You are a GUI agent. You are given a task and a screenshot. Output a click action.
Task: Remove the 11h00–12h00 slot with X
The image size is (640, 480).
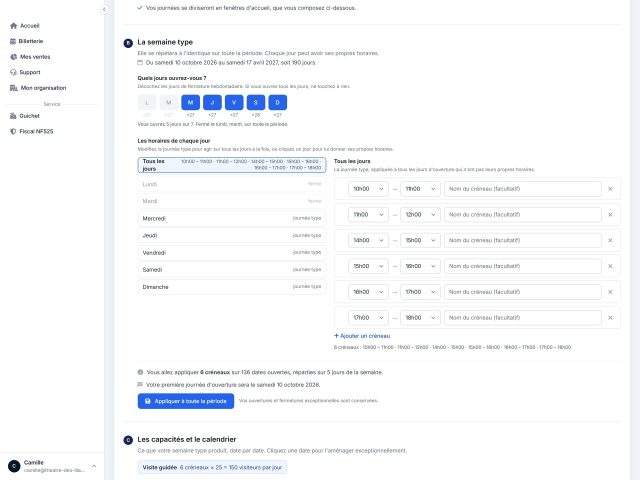tap(610, 215)
